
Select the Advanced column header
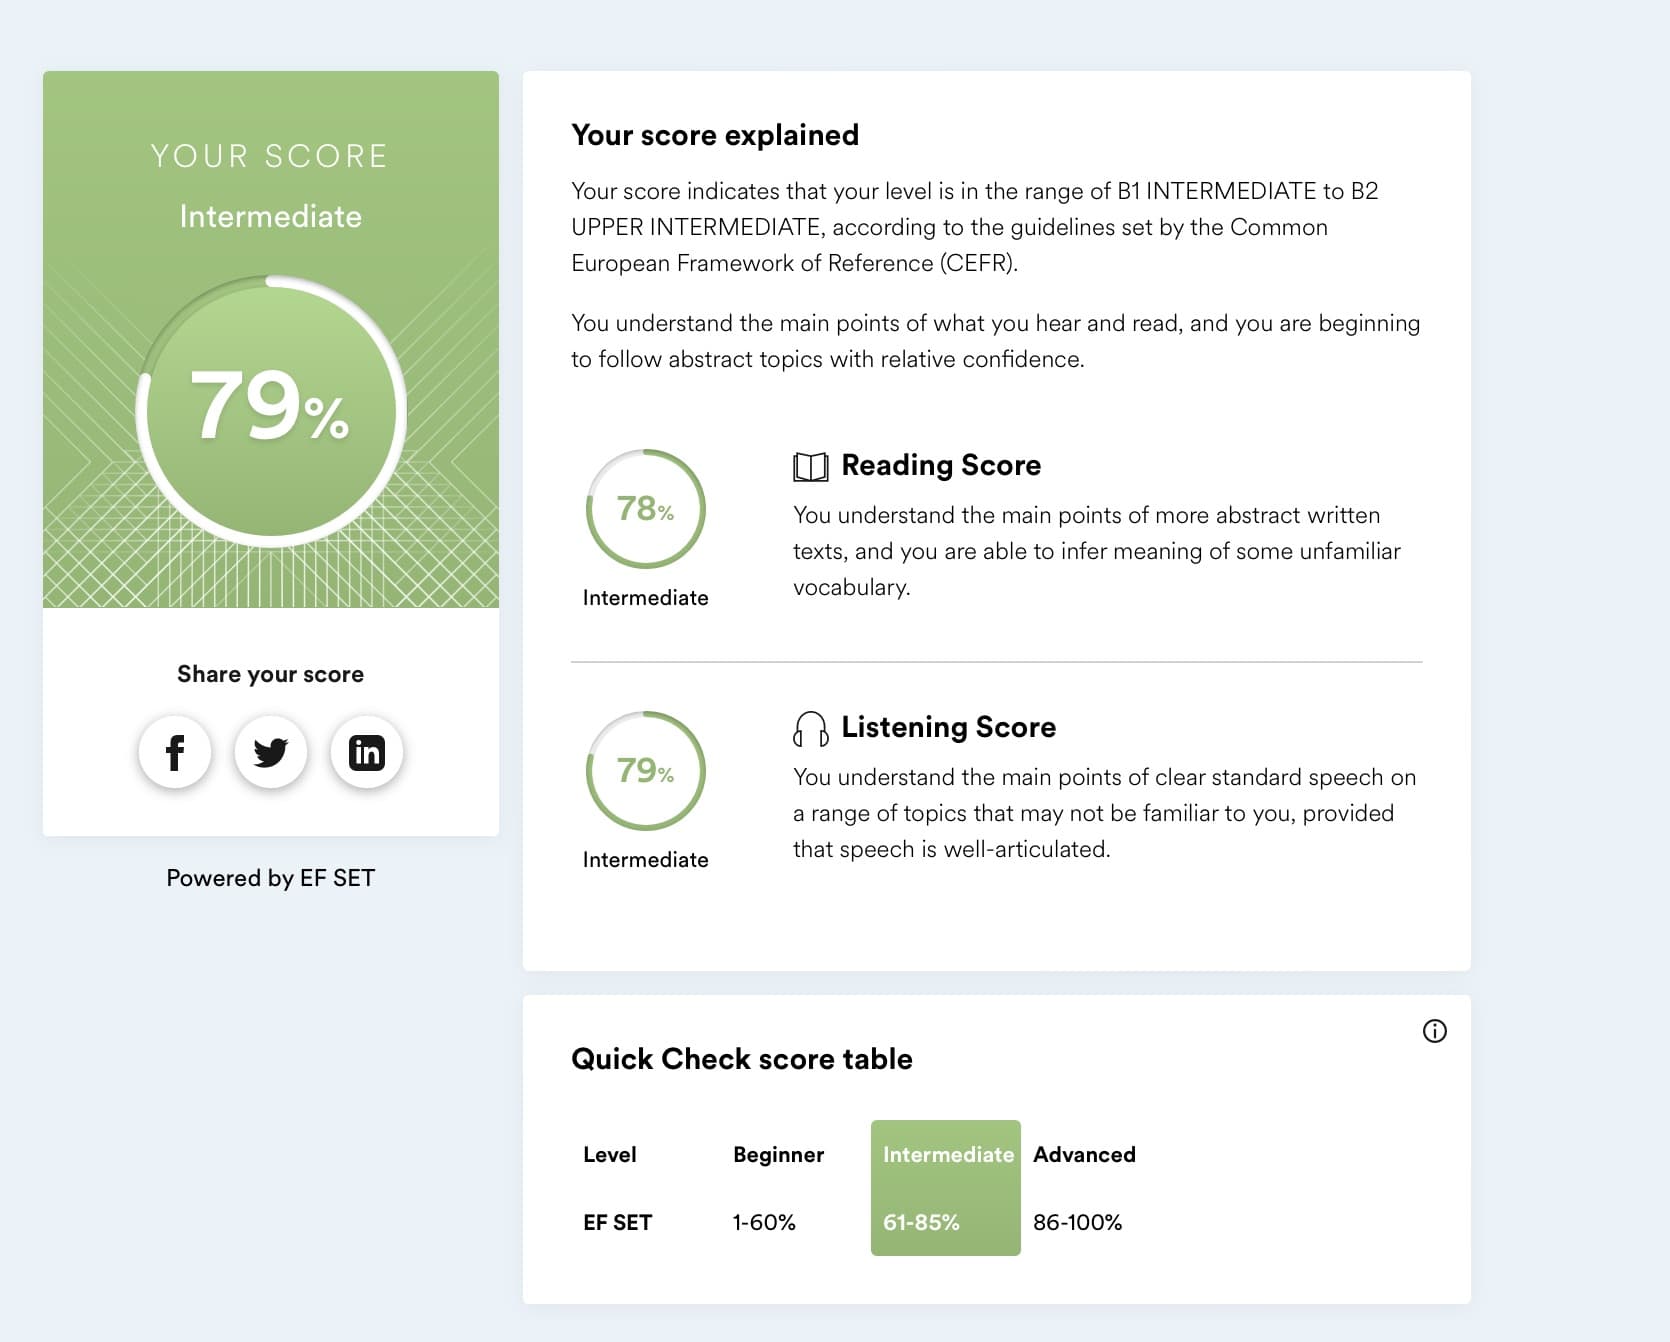point(1084,1154)
